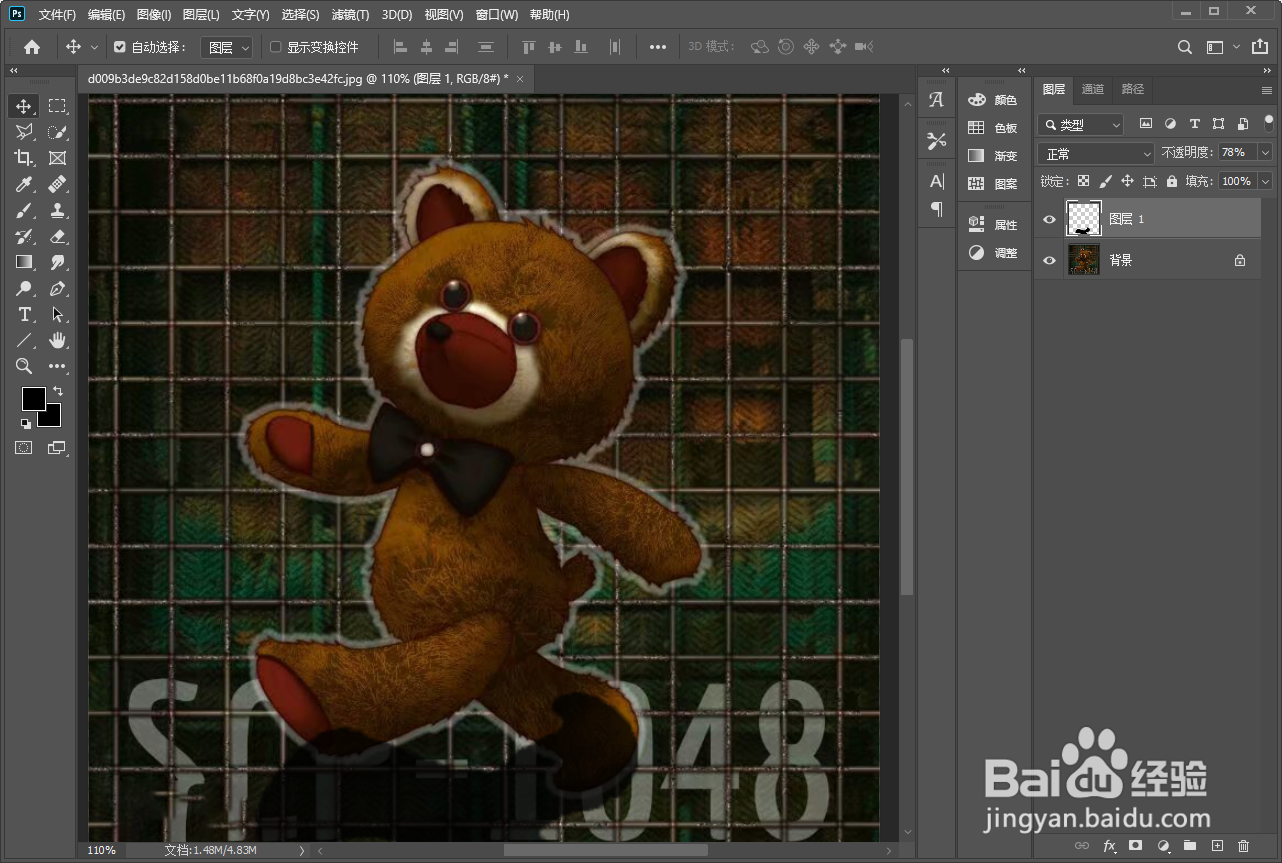
Task: Toggle the layer filter switch
Action: tap(1269, 123)
